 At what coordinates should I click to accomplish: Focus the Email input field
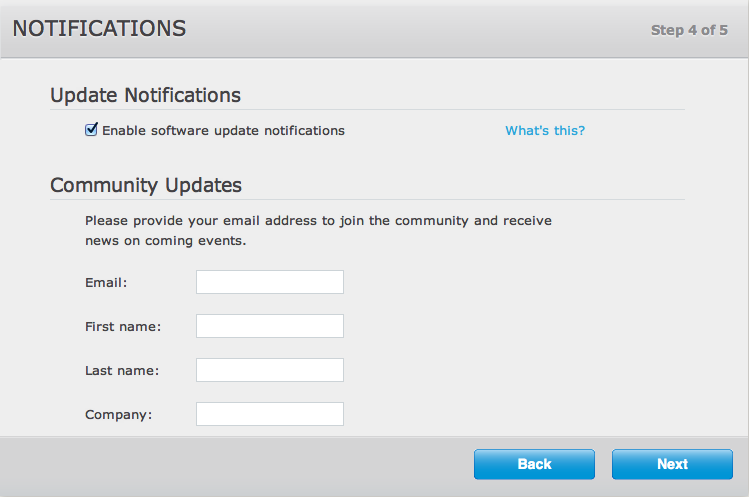pos(270,282)
